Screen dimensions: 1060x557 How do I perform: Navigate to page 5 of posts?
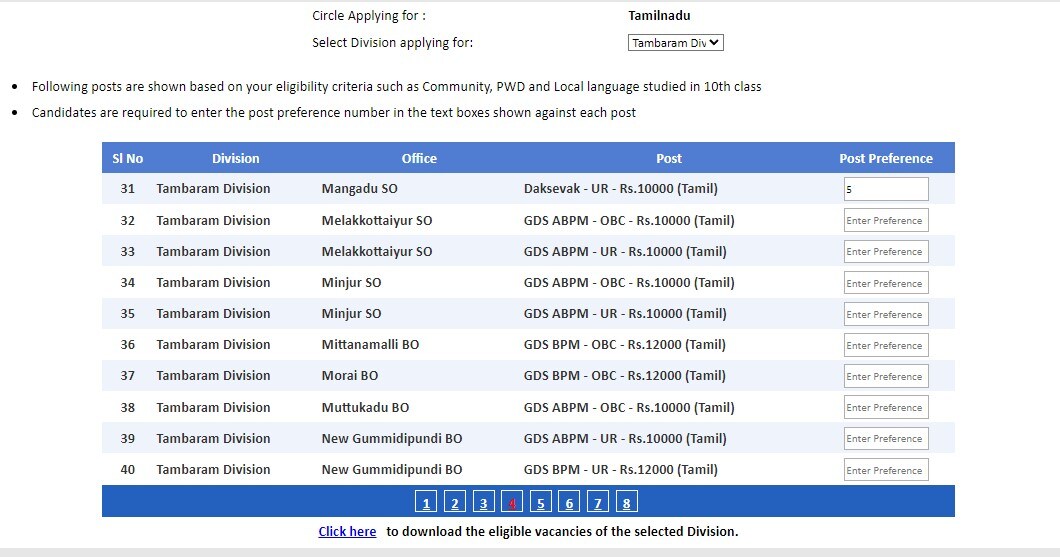(540, 503)
